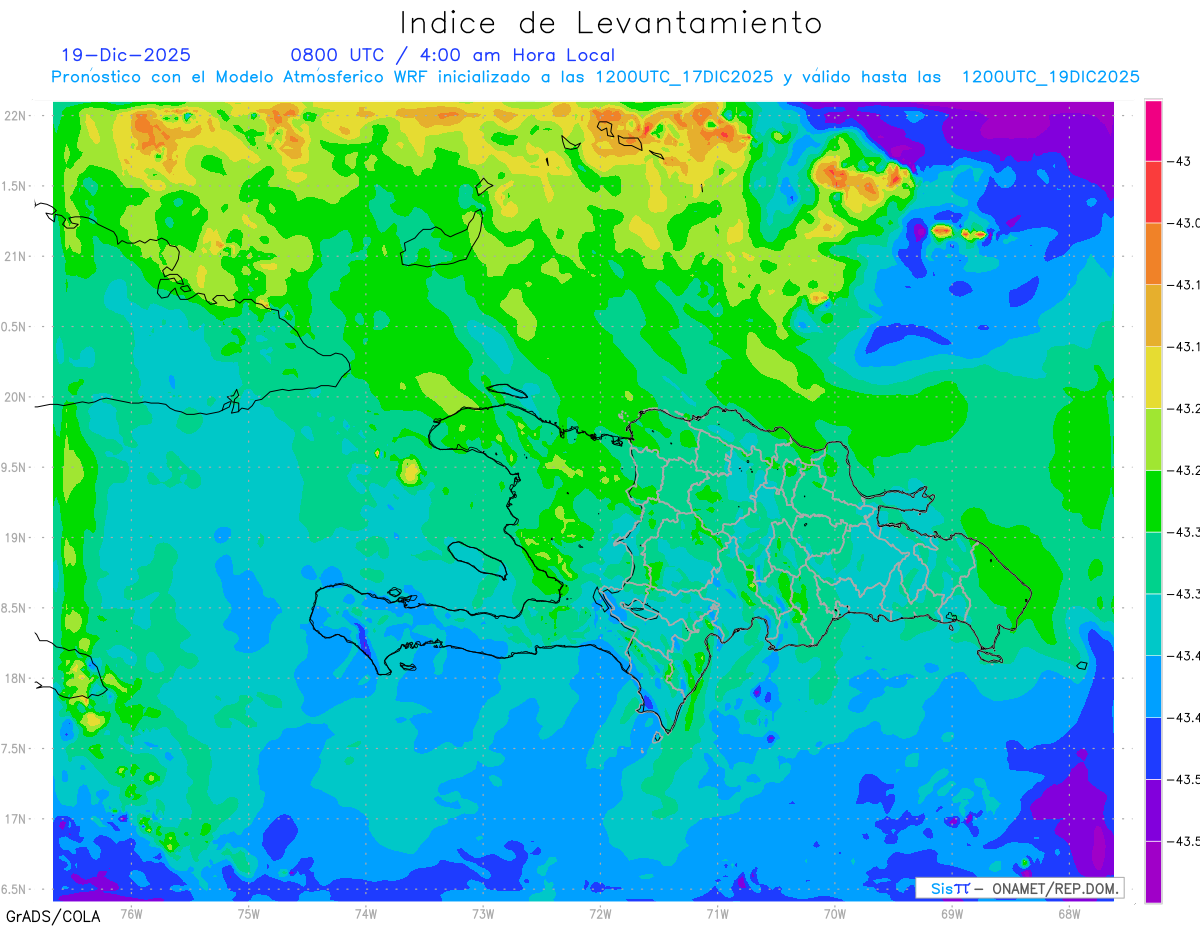
Task: Click the '71W' longitude label
Action: pos(717,913)
